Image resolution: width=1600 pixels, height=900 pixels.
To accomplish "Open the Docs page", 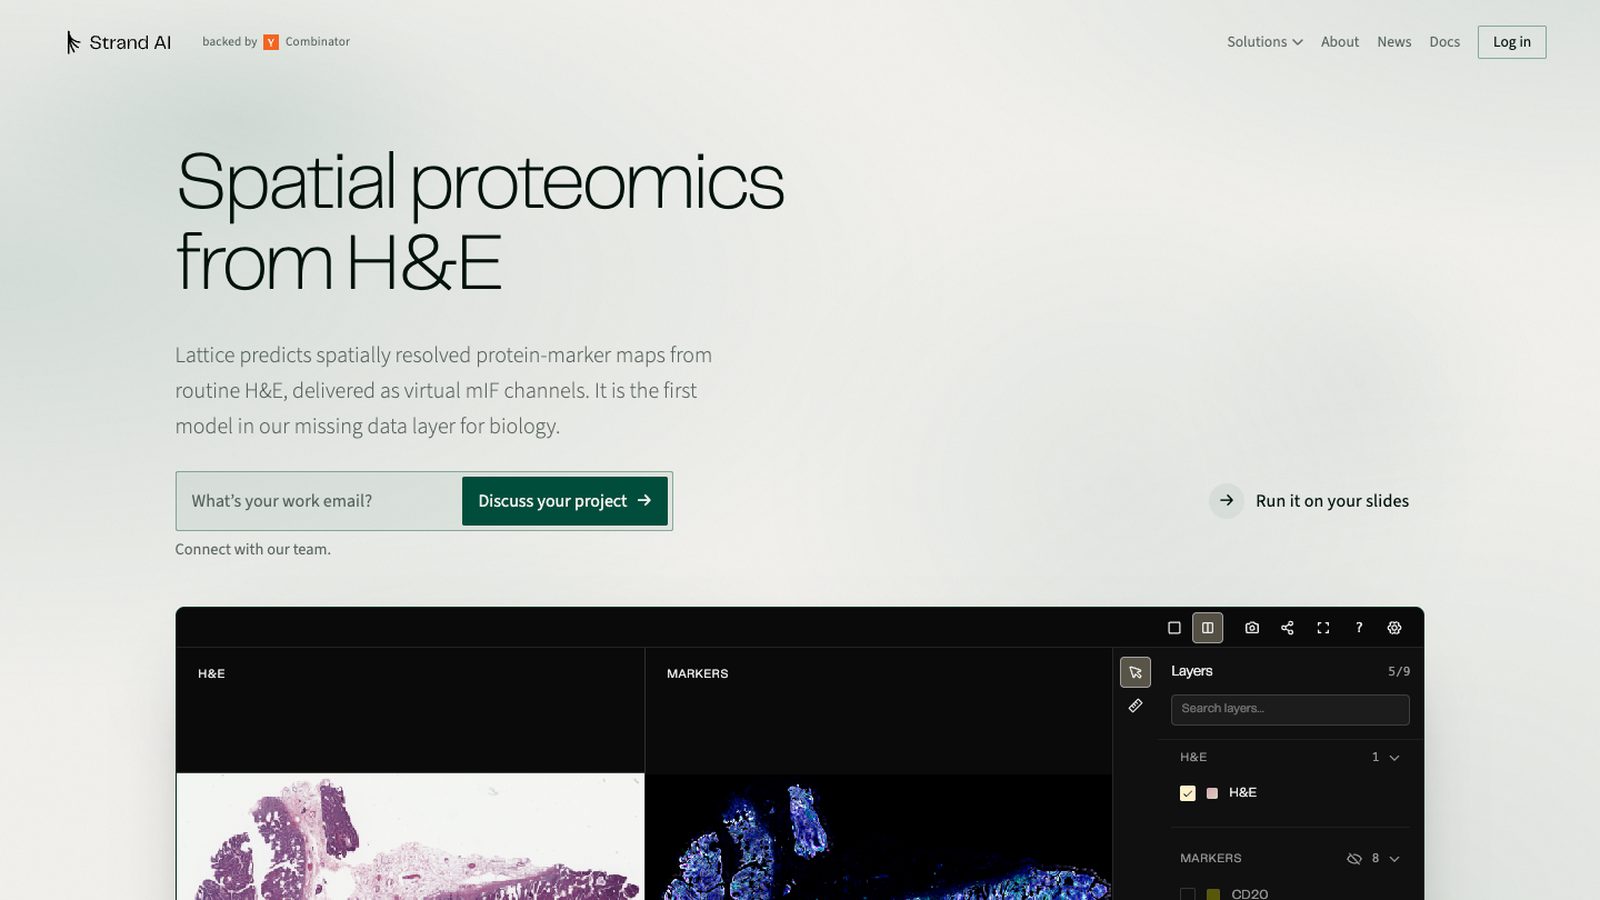I will tap(1444, 42).
